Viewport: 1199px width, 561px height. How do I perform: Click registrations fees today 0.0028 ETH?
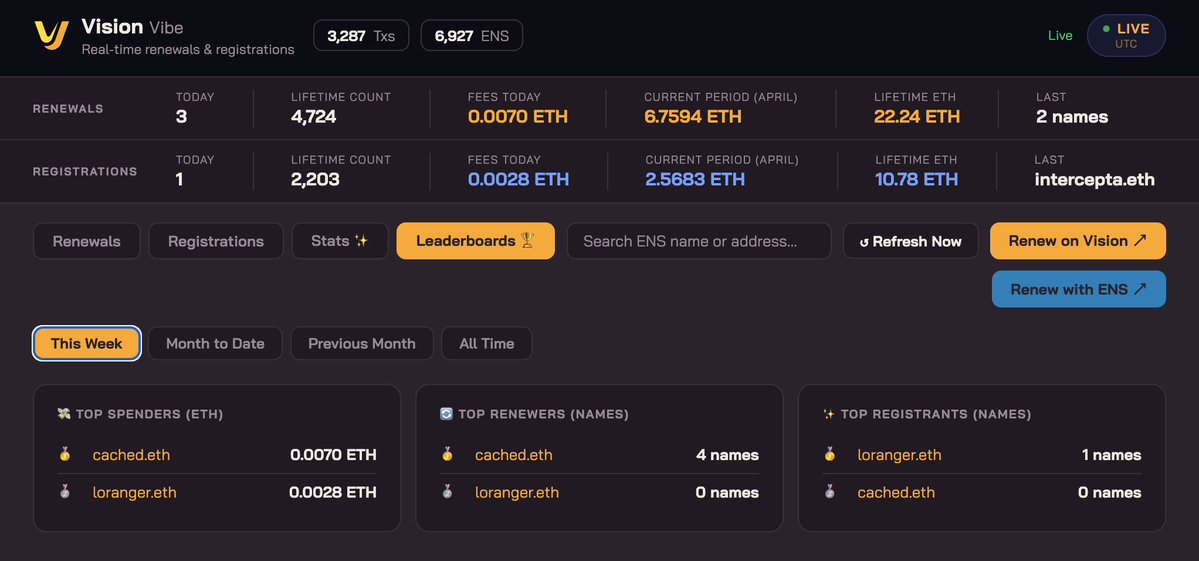518,180
